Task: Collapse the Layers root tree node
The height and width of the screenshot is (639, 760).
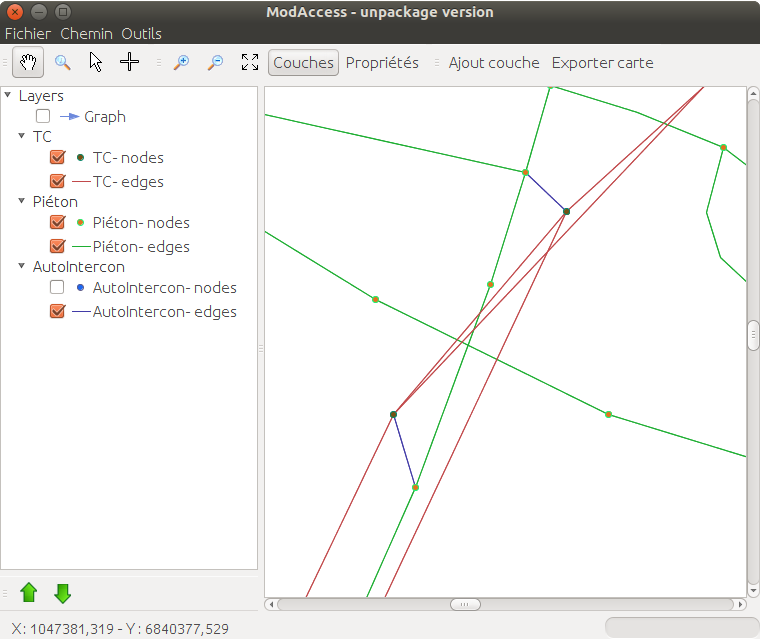Action: click(8, 95)
